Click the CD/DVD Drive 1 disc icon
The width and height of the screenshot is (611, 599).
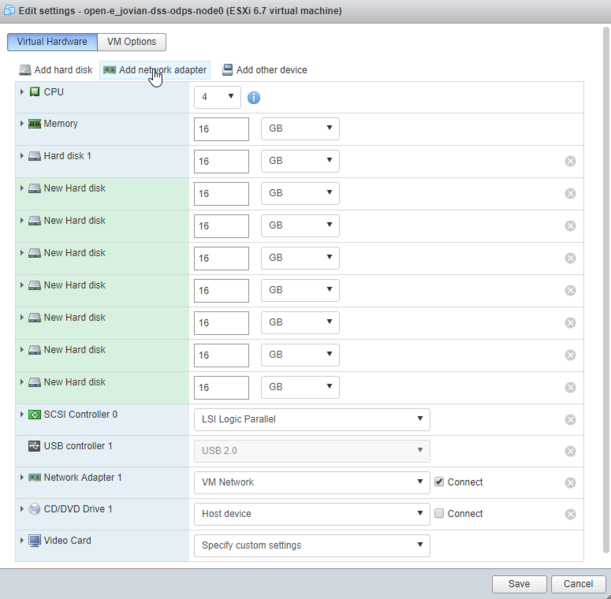(35, 509)
